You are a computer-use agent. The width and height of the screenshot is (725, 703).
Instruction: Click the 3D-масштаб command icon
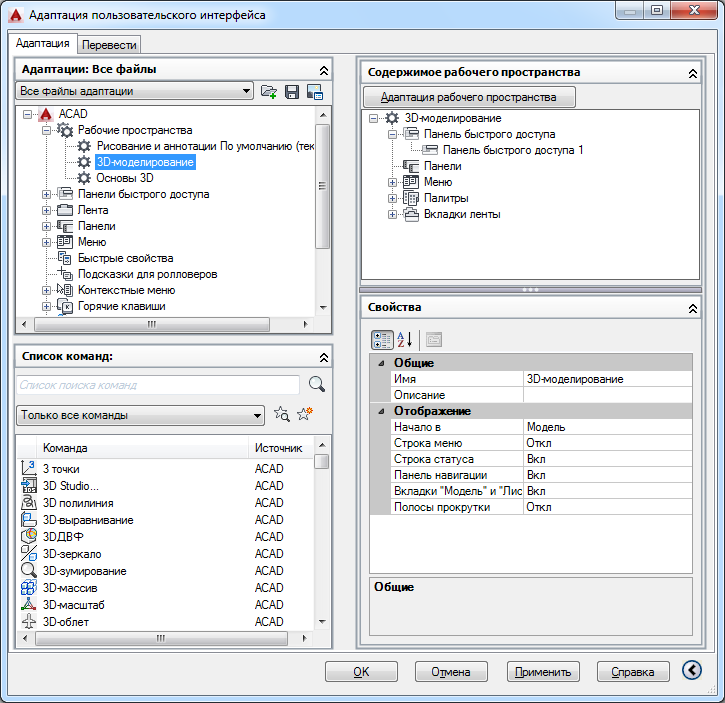coord(29,604)
